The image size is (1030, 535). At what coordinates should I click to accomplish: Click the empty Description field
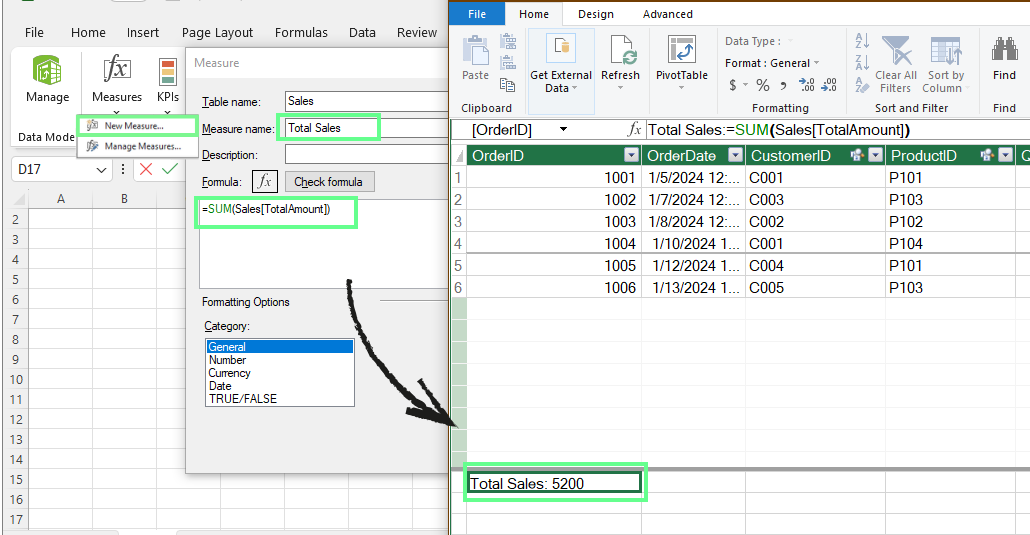click(x=367, y=154)
